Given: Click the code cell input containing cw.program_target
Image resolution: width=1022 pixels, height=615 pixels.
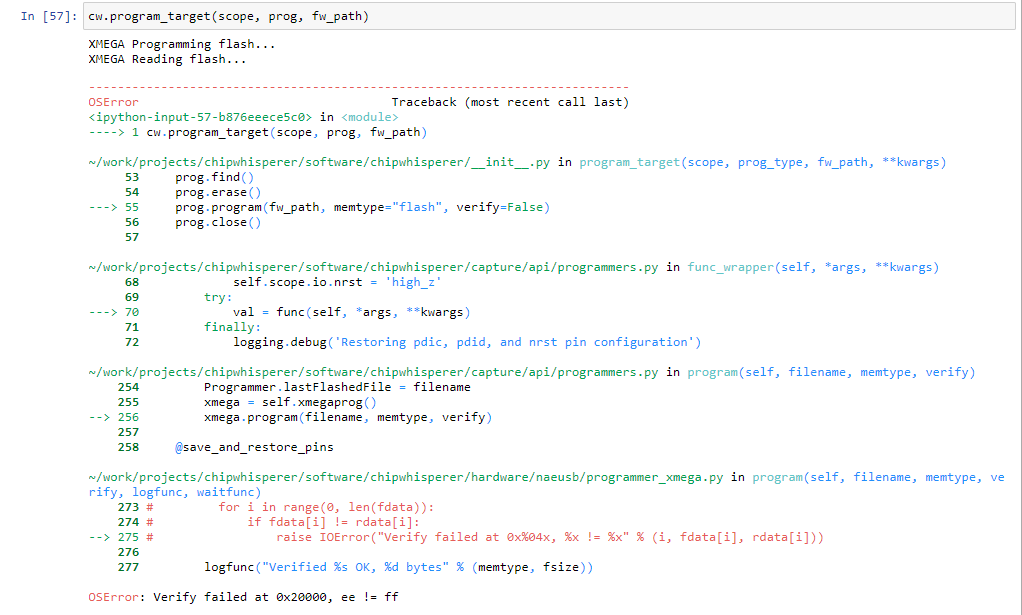Looking at the screenshot, I should coord(549,16).
